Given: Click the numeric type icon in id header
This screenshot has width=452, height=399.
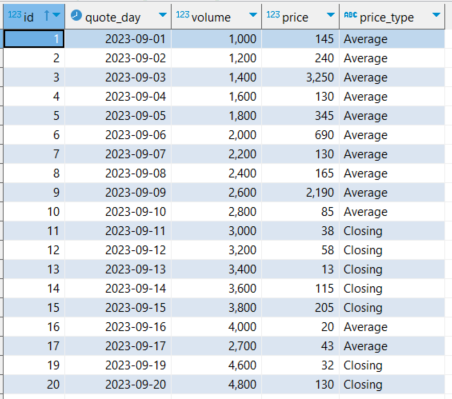Looking at the screenshot, I should click(15, 15).
